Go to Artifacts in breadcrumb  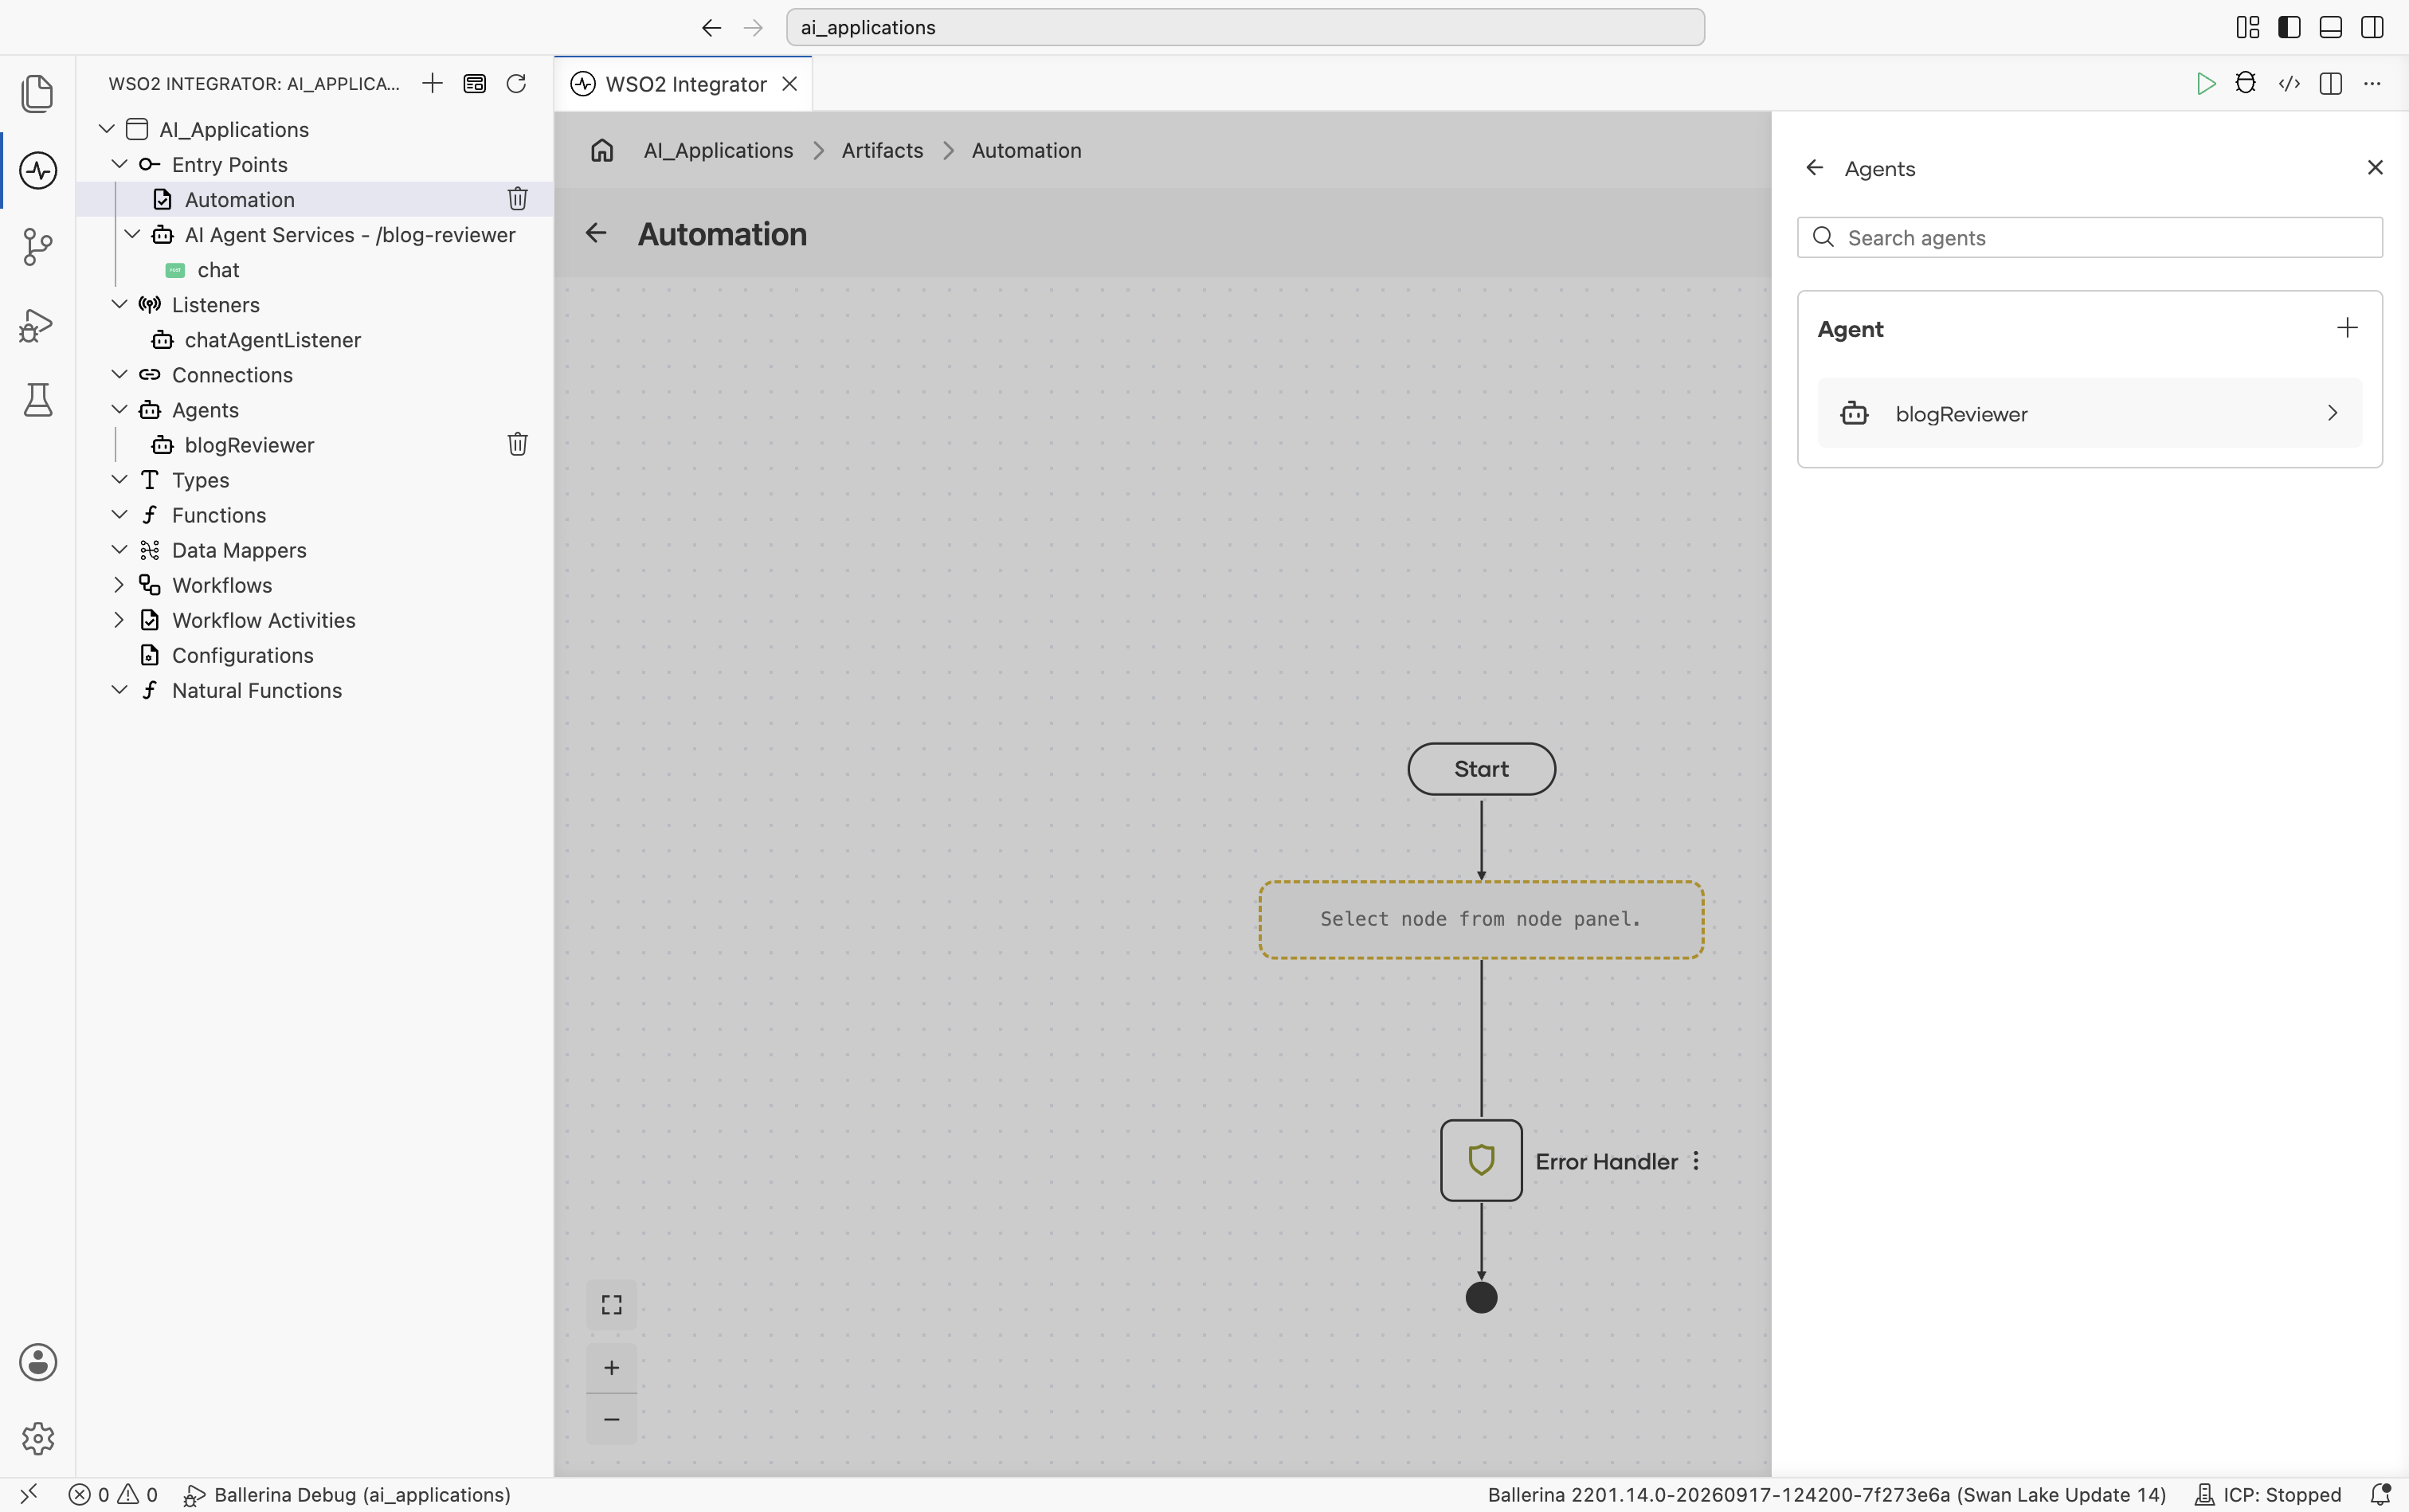882,150
